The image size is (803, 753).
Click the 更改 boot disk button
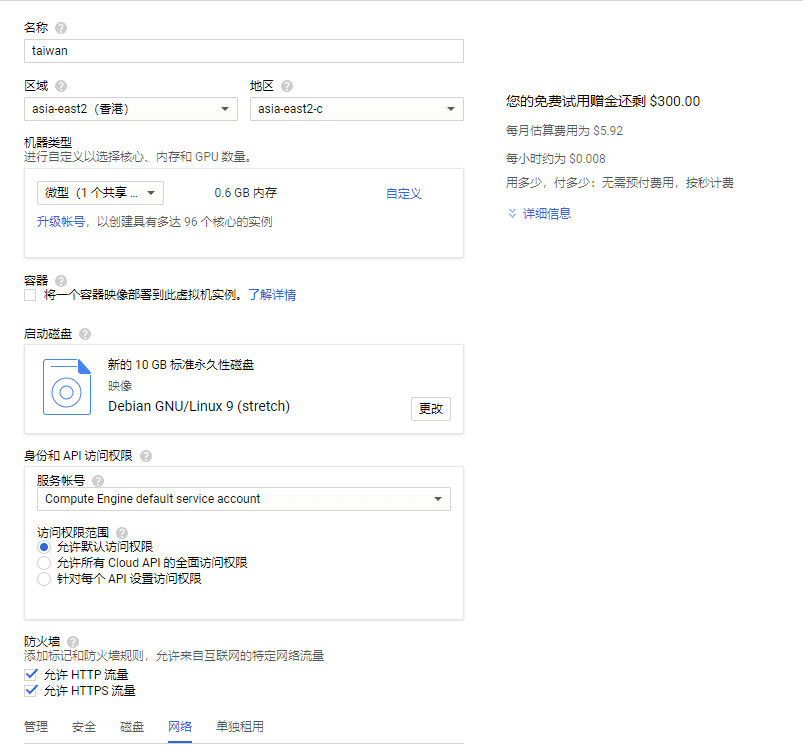coord(430,409)
